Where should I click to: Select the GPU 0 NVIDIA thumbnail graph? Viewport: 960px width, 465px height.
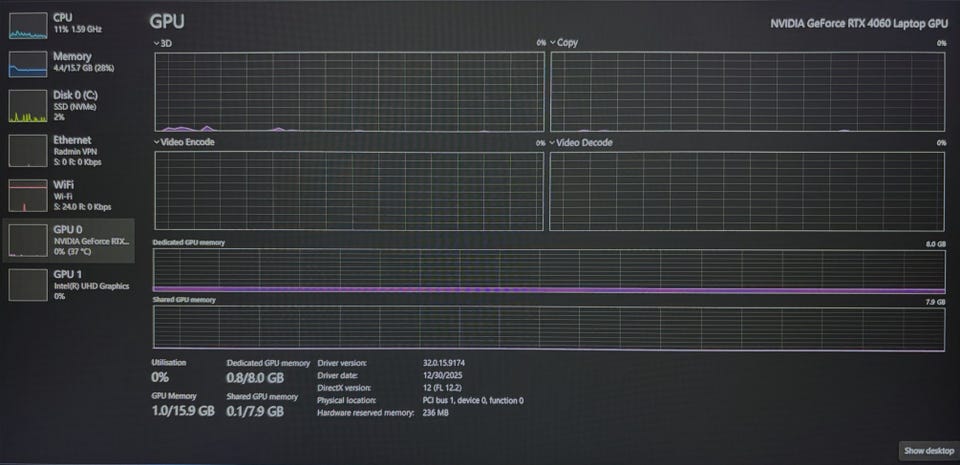point(28,240)
